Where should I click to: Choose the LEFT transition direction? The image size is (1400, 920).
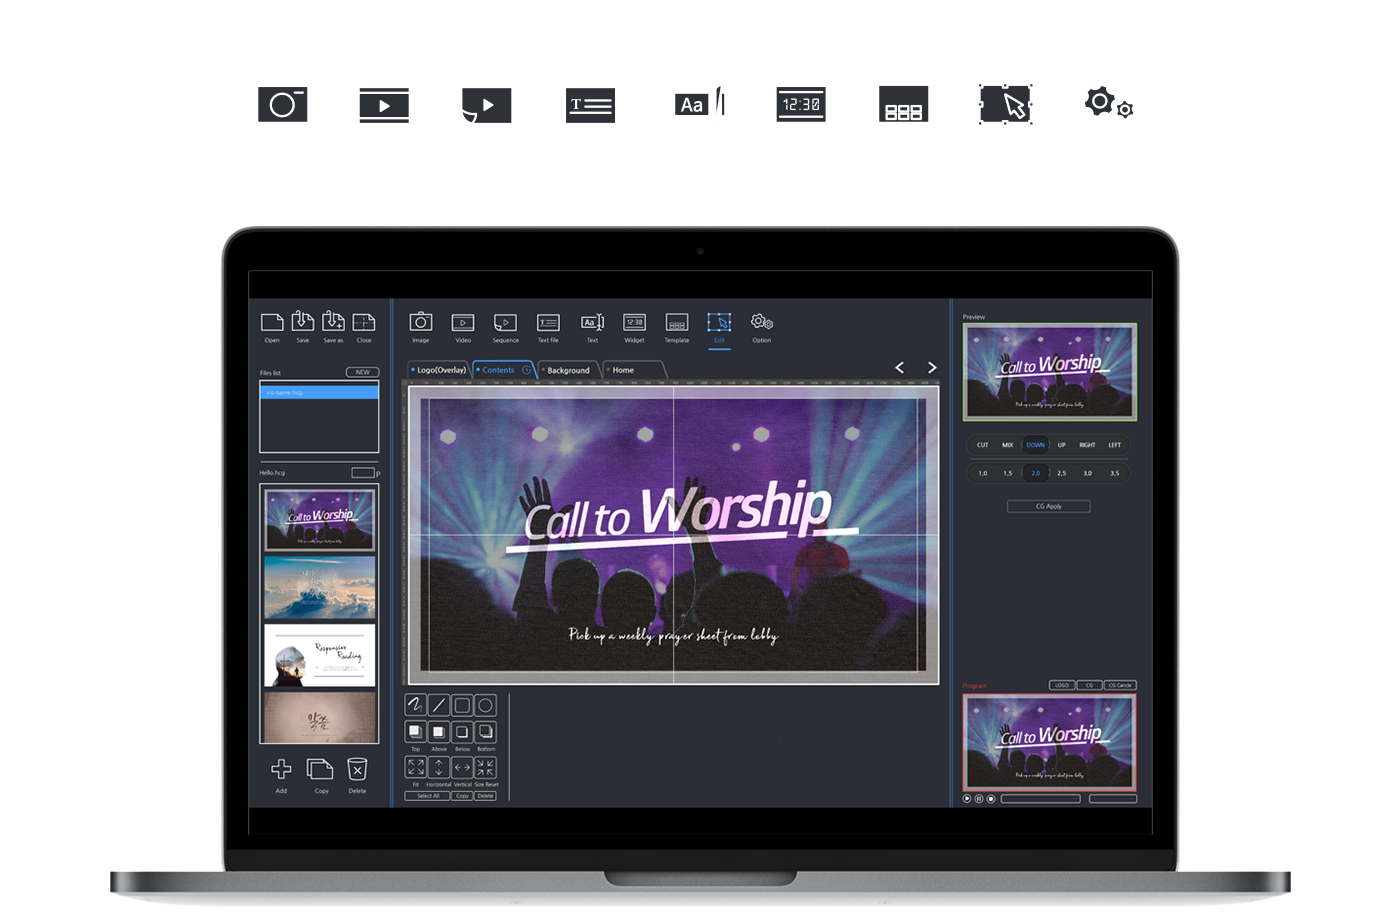[1114, 445]
